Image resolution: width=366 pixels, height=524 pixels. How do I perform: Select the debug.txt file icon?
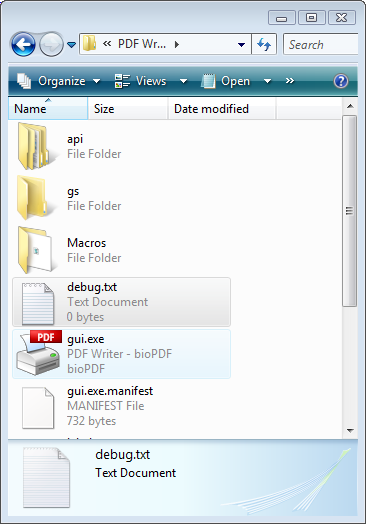[38, 304]
